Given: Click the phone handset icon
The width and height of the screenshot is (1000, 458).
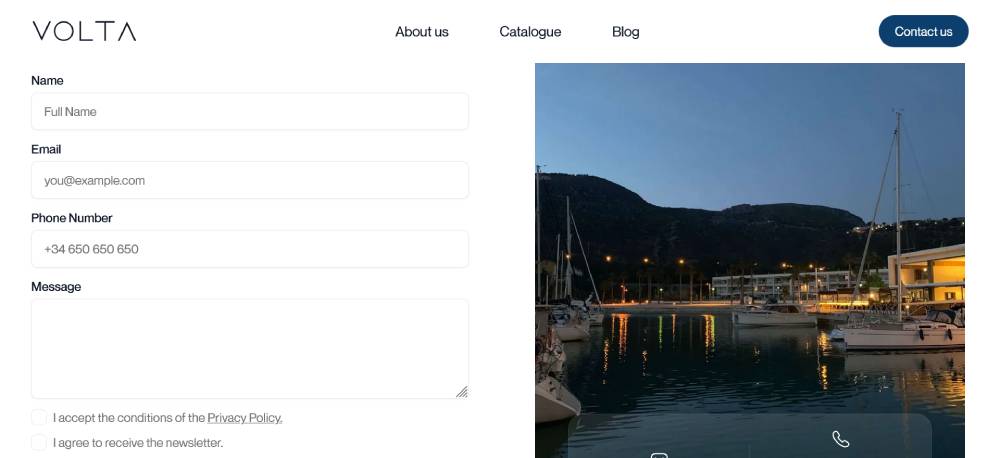Looking at the screenshot, I should point(840,439).
